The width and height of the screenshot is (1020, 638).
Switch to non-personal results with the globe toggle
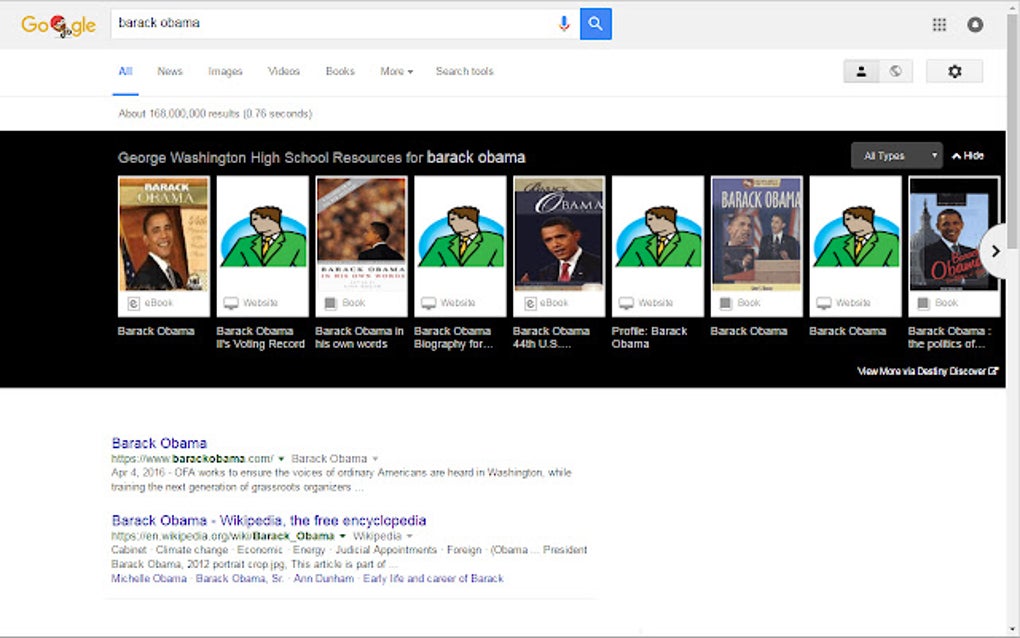[896, 71]
